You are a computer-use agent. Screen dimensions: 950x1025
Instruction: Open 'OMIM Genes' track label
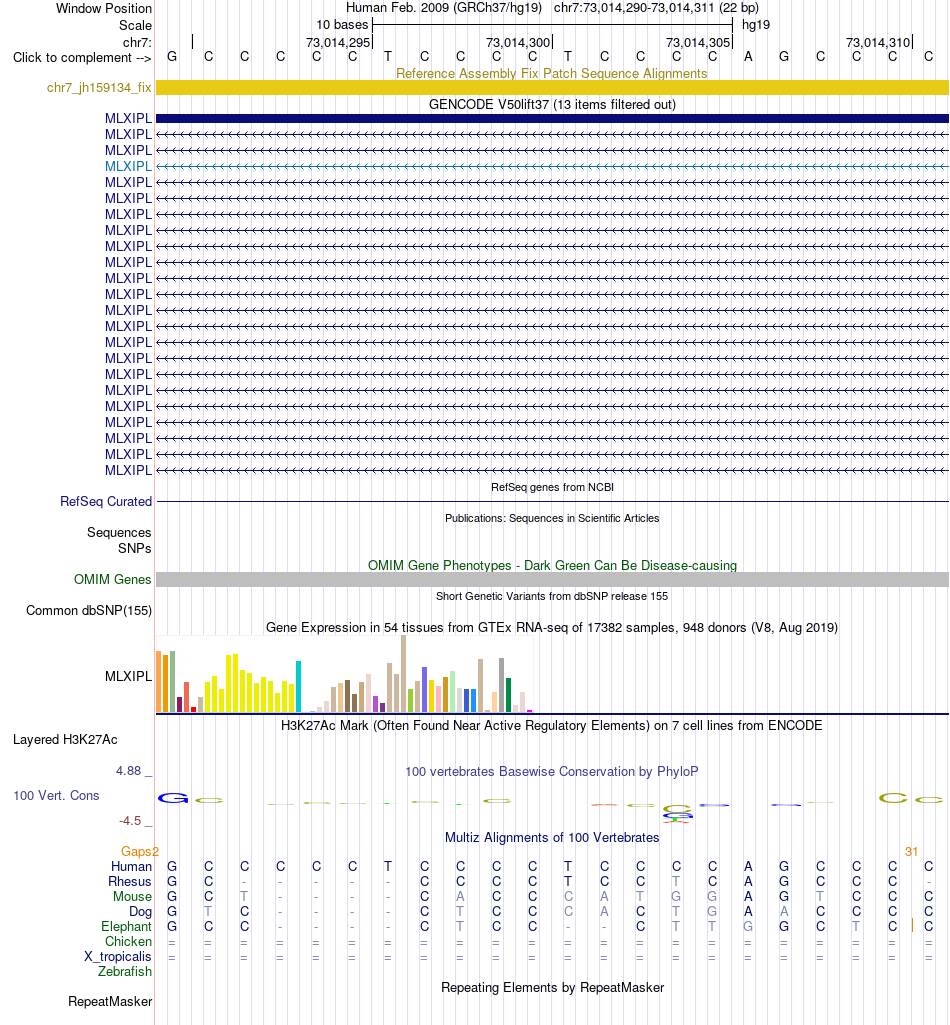tap(112, 579)
